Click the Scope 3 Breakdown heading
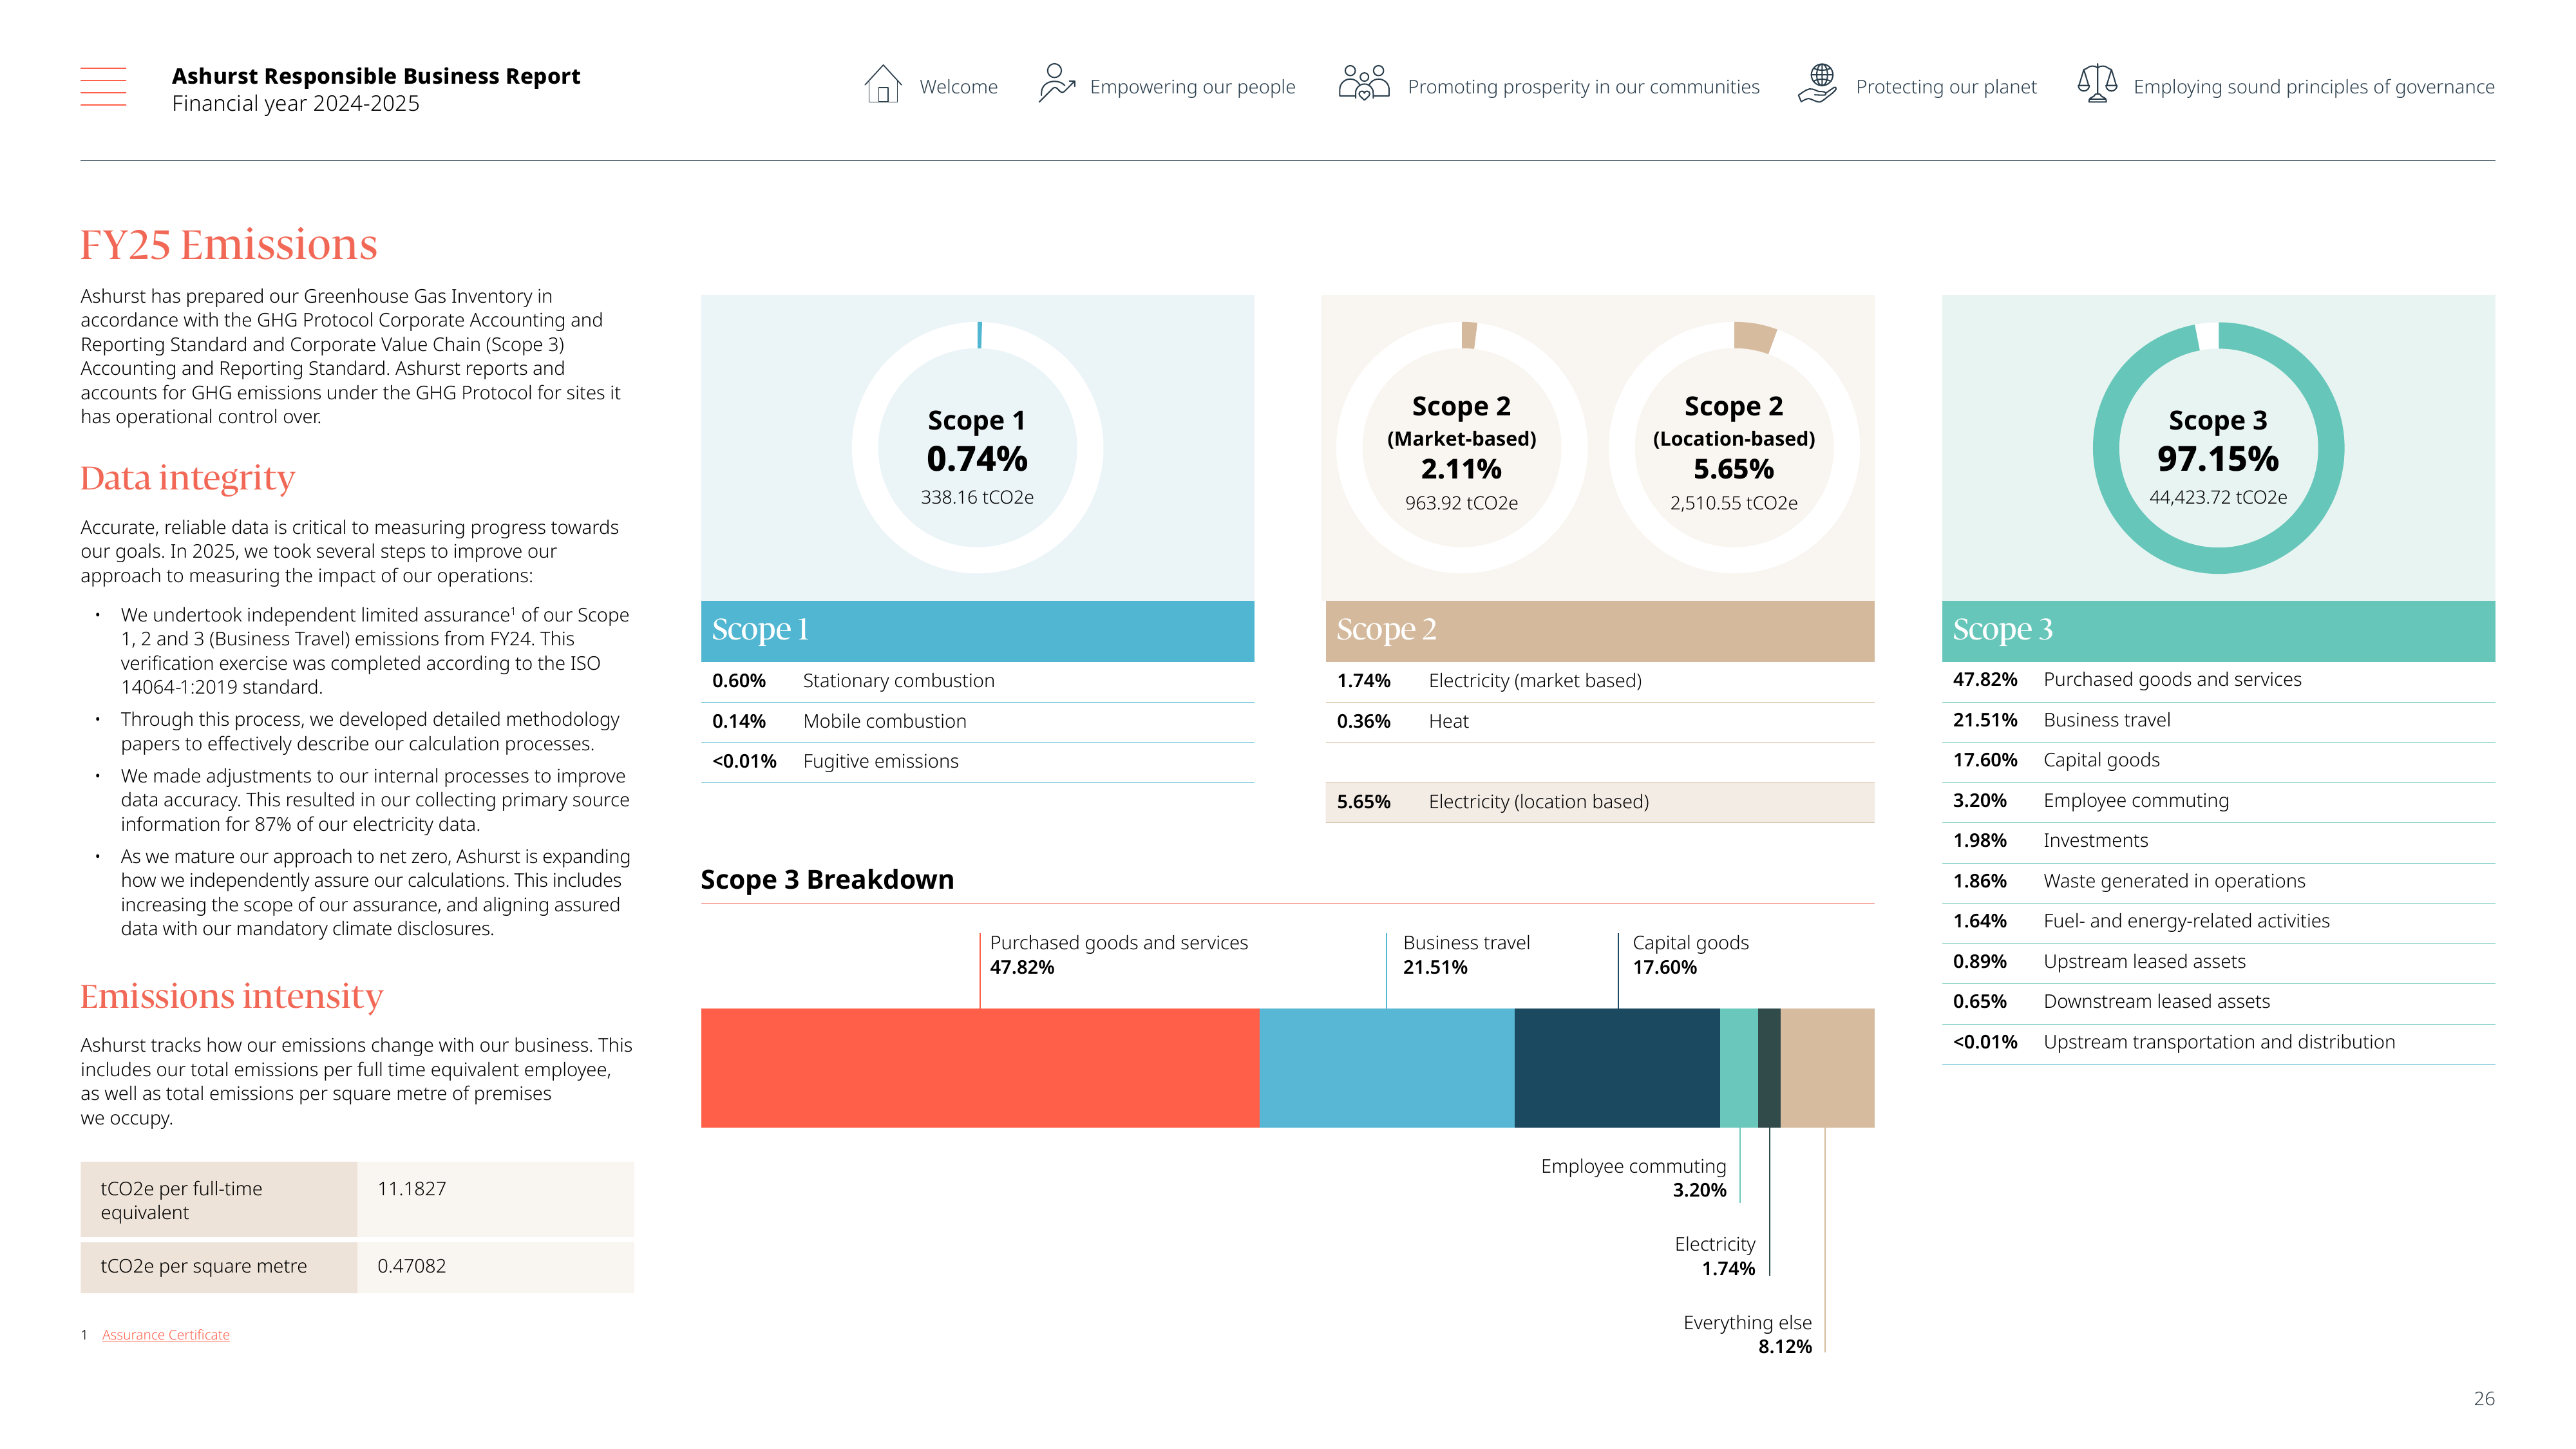The width and height of the screenshot is (2576, 1449). [x=827, y=880]
